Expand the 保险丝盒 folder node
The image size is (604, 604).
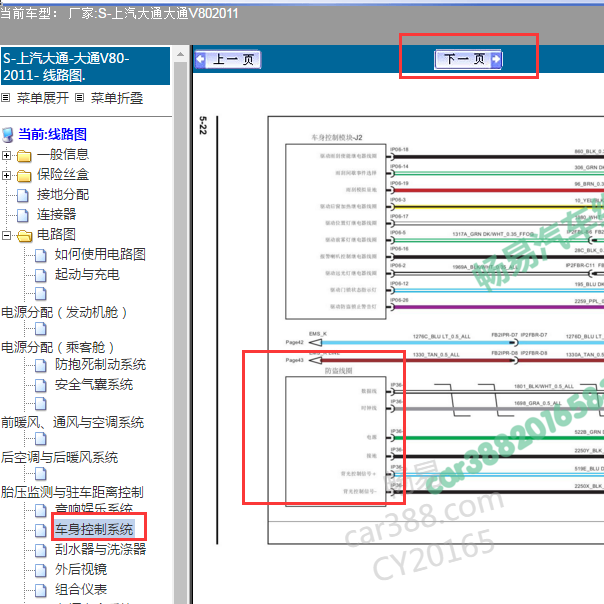coord(6,175)
